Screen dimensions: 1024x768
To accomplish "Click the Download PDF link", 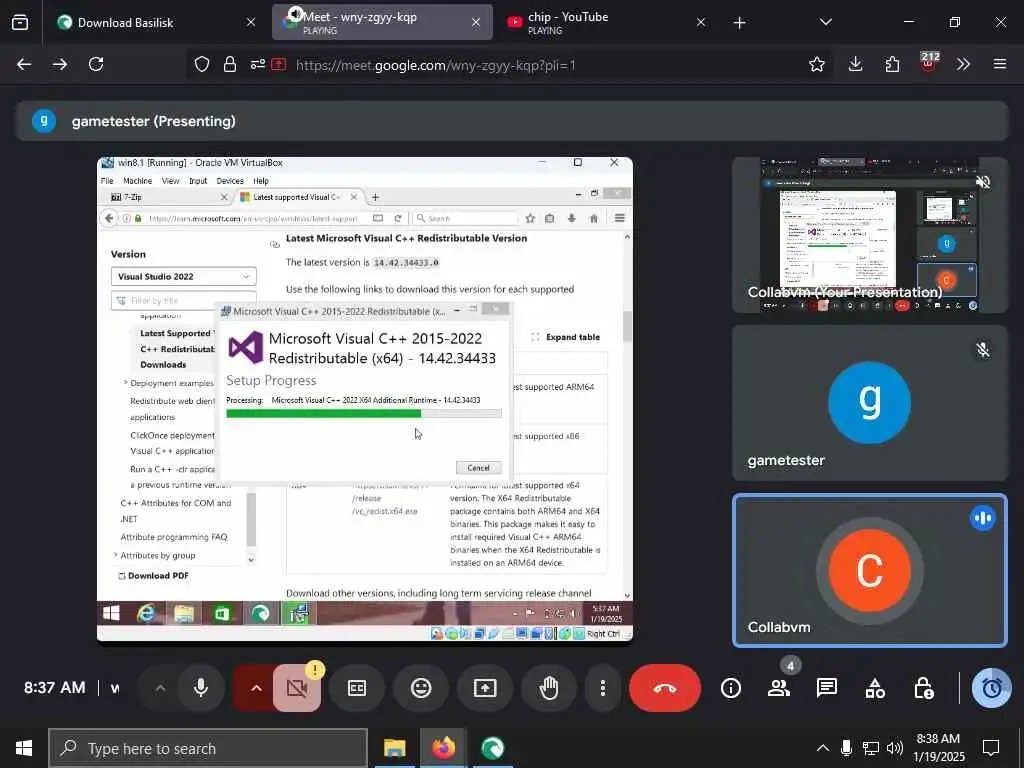I will click(x=153, y=575).
